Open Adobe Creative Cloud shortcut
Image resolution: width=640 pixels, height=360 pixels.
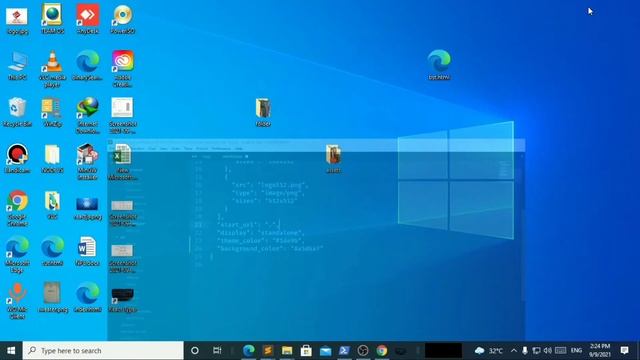(x=122, y=69)
